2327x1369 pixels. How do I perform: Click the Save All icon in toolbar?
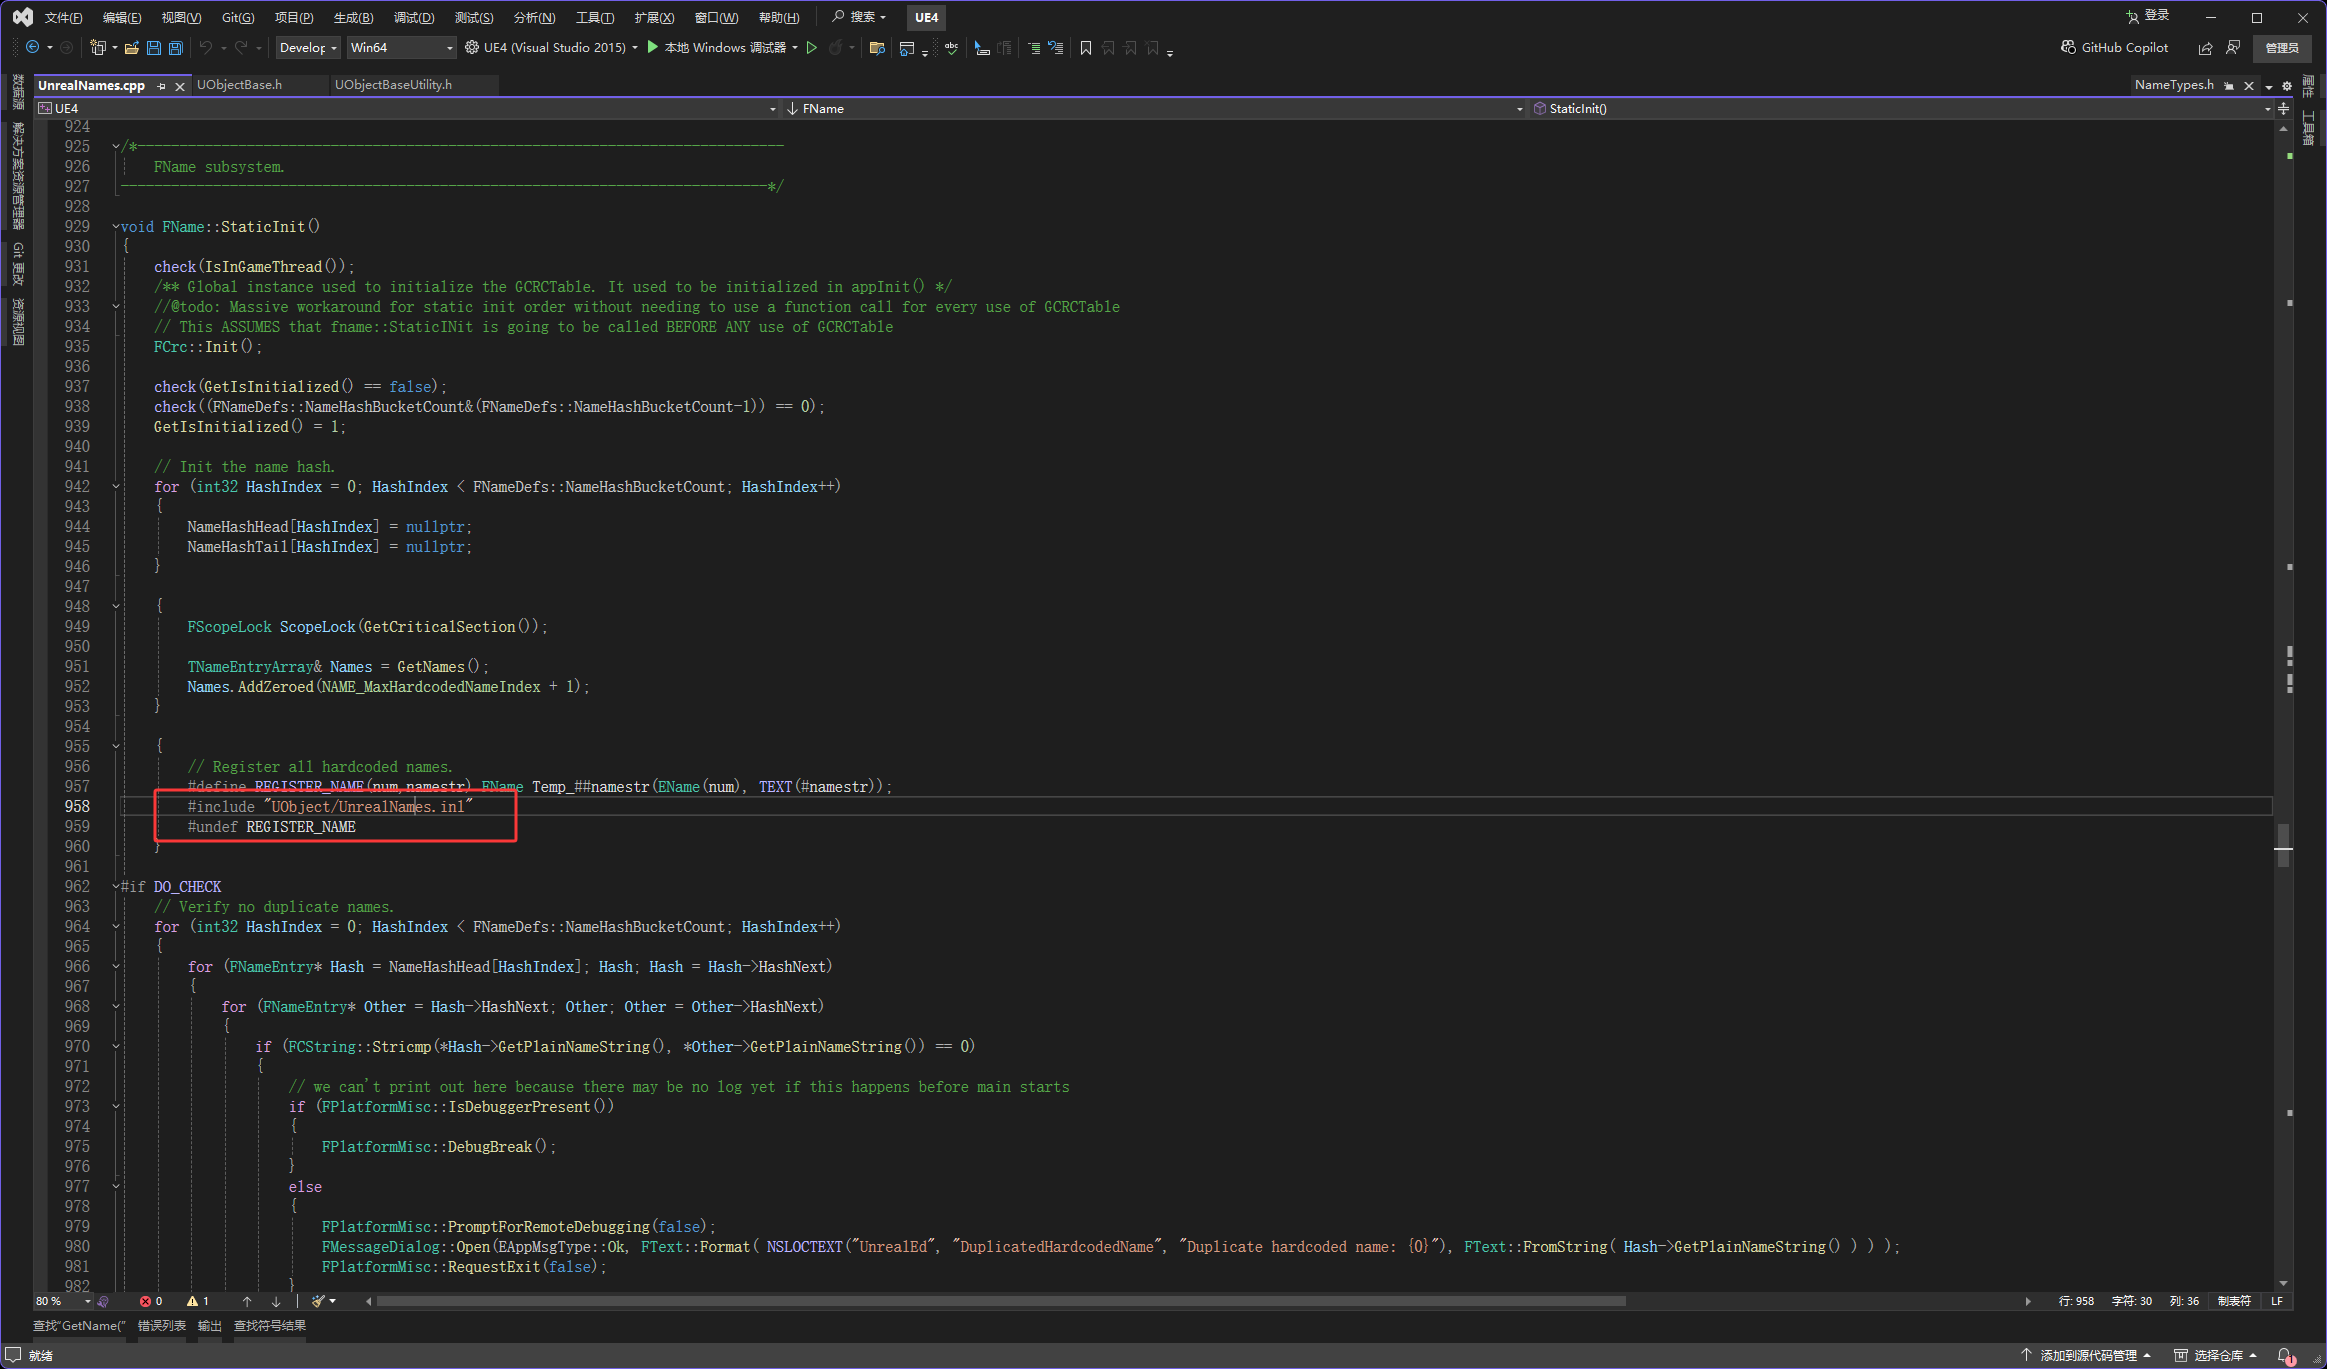176,48
